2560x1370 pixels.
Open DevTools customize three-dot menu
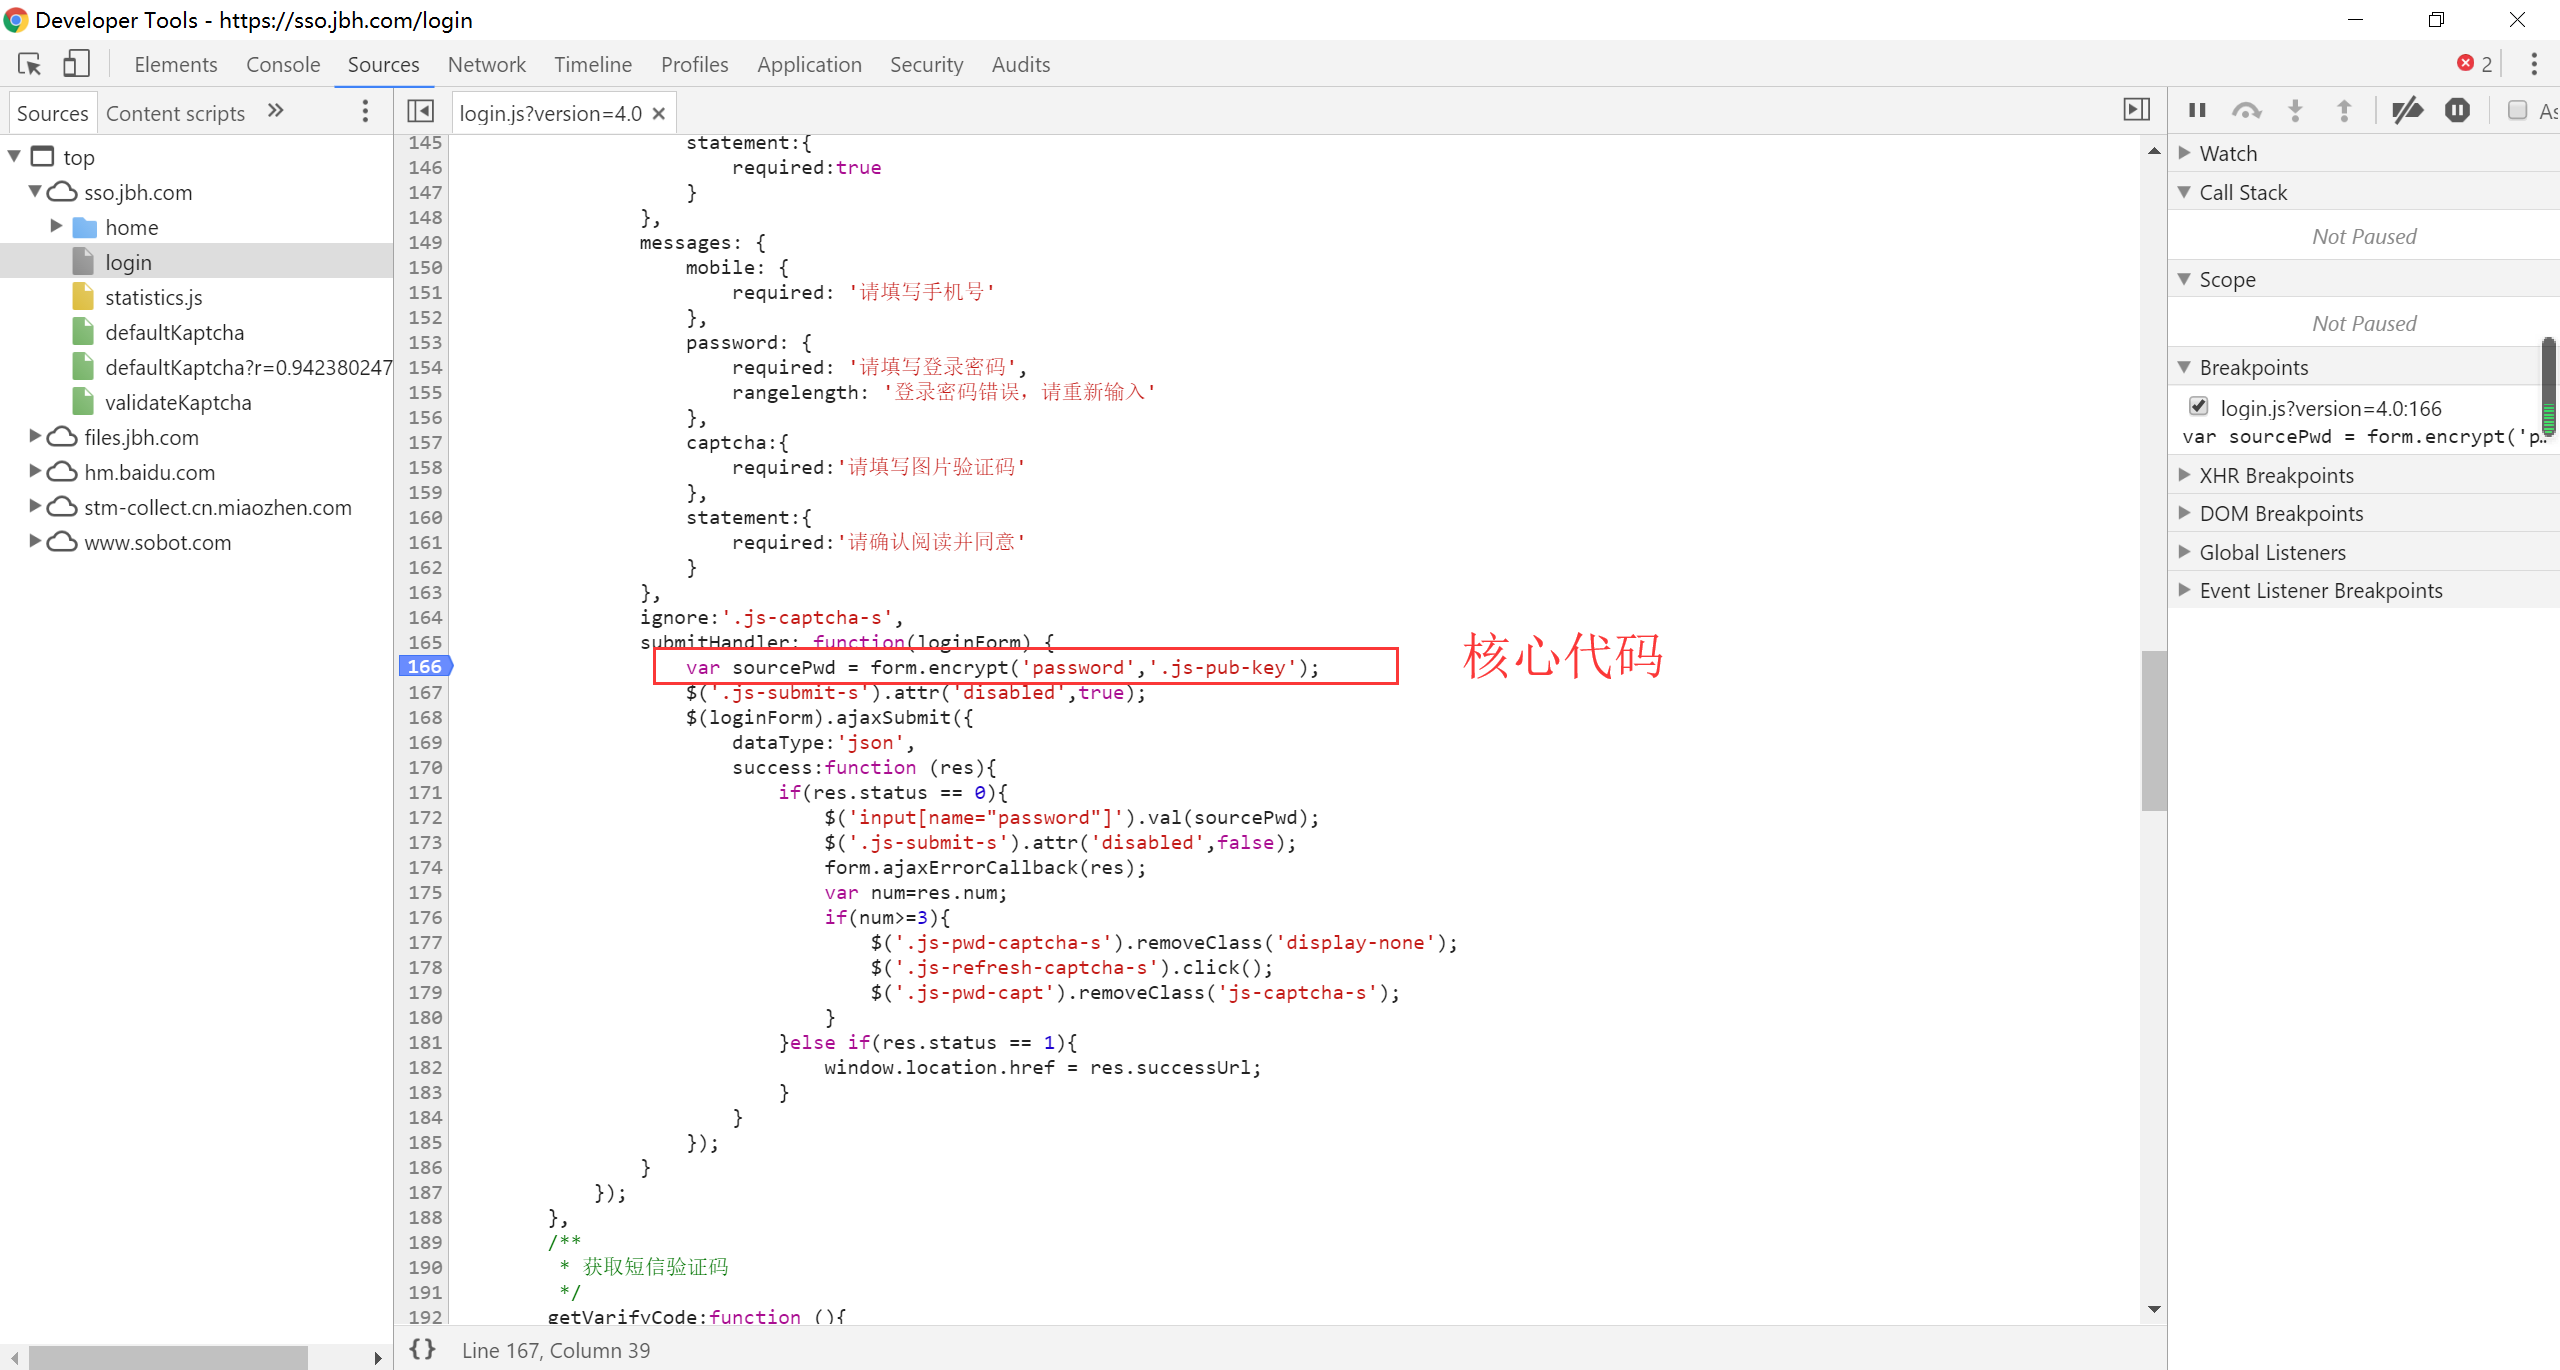[2533, 64]
